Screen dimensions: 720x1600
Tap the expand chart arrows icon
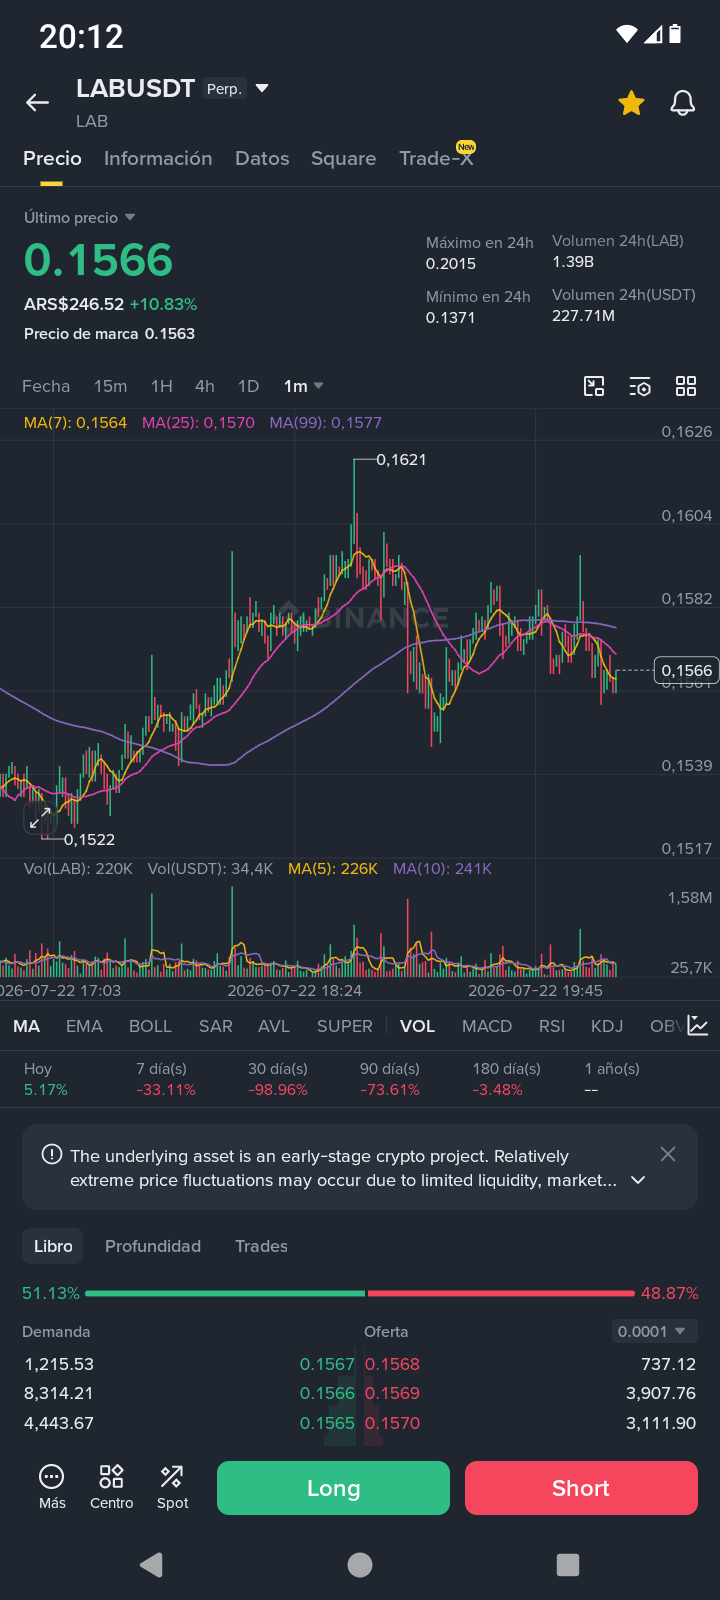tap(39, 819)
